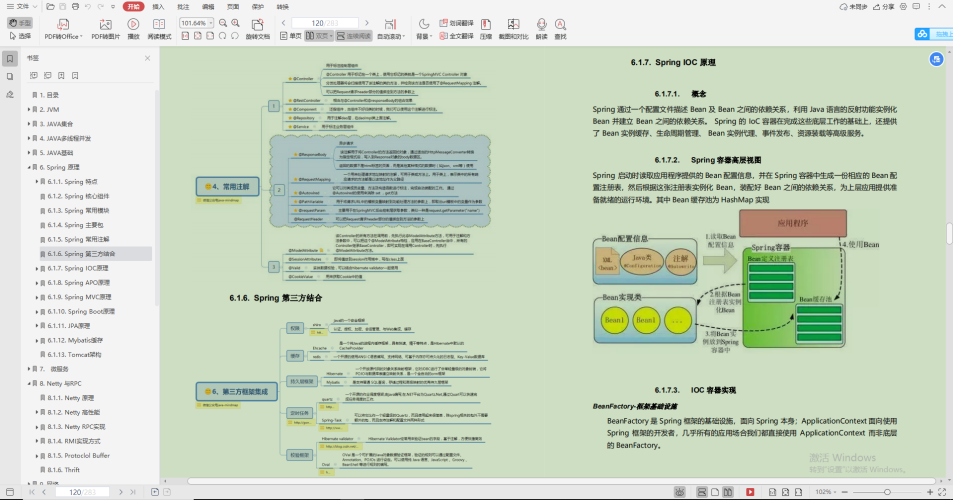
Task: Click the 分享 share button
Action: 884,7
